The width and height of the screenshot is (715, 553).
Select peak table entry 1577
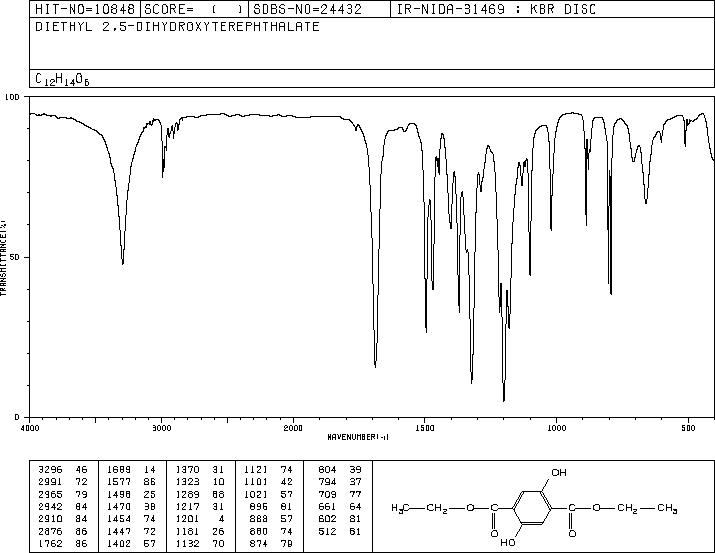coord(119,482)
